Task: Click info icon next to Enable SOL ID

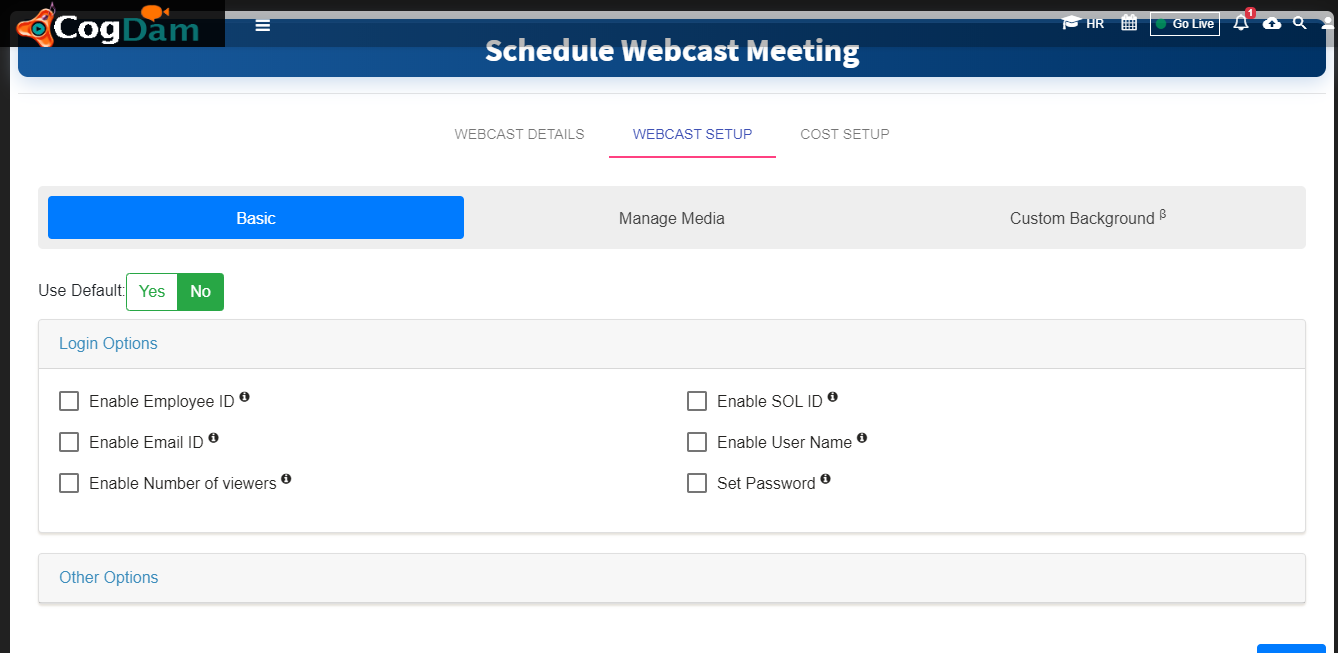Action: [x=832, y=397]
